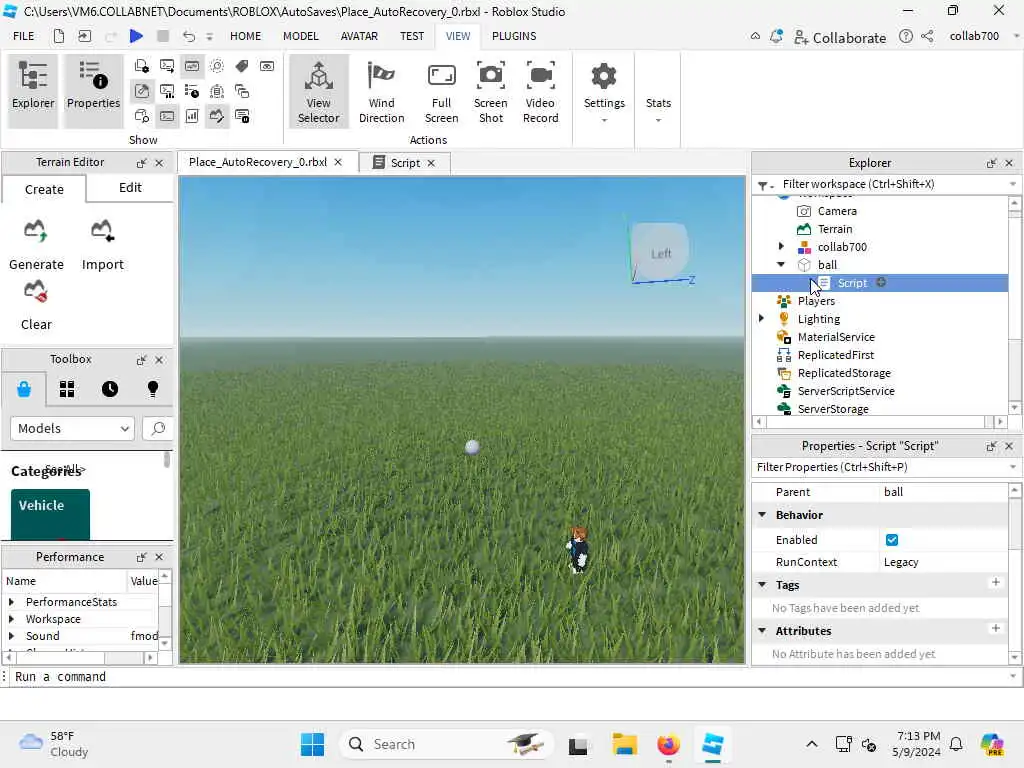Click the Share icon near collab700

[x=927, y=36]
